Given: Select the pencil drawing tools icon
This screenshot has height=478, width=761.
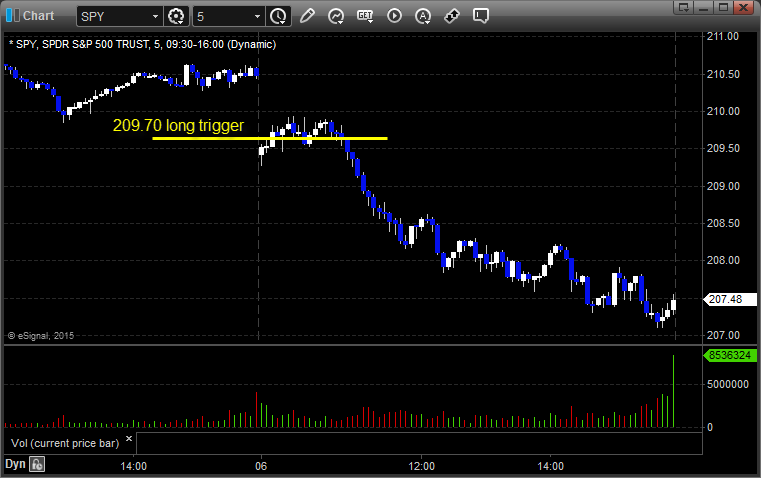Looking at the screenshot, I should [307, 16].
